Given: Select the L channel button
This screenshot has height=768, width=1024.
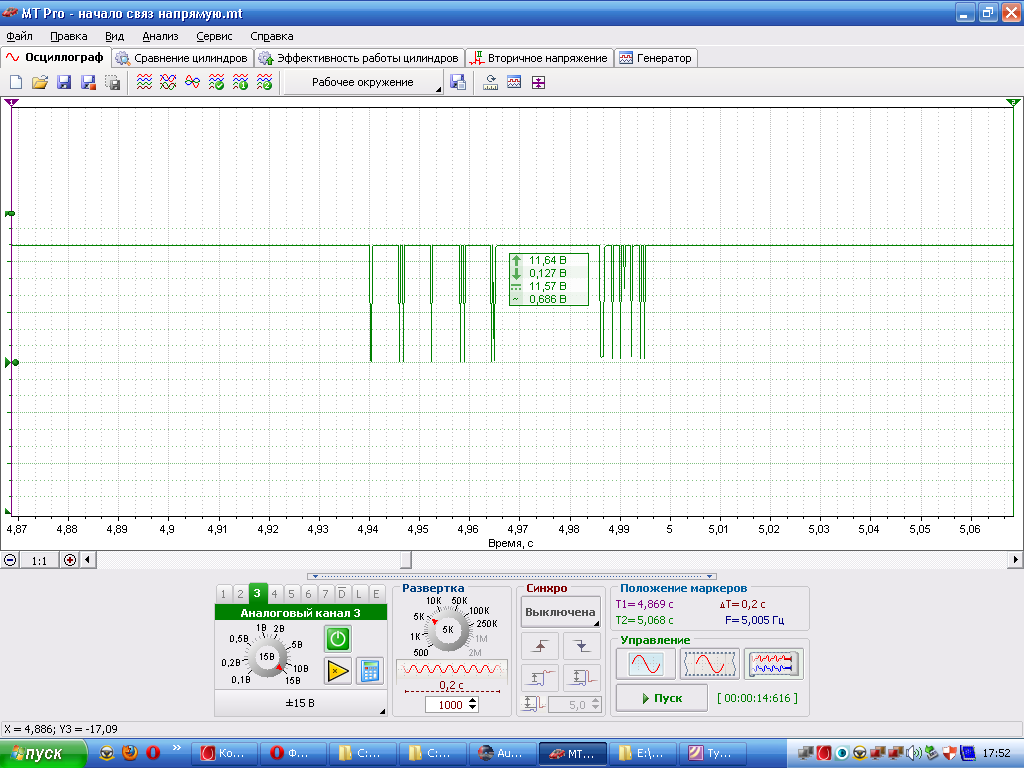Looking at the screenshot, I should (359, 594).
